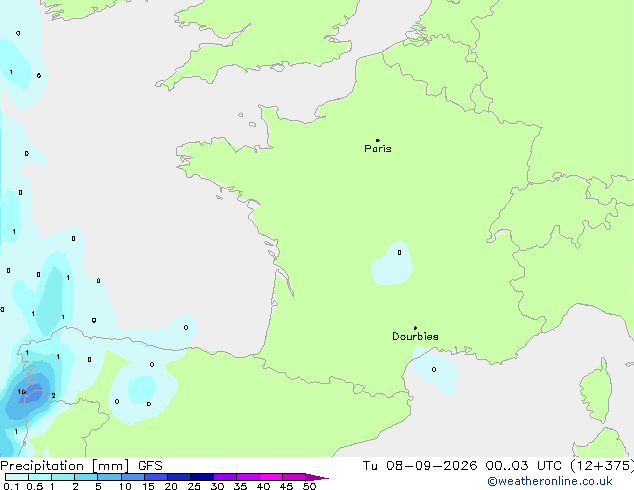Click the Tu 08-09-2026 forecast date text
634x490 pixels.
[421, 466]
